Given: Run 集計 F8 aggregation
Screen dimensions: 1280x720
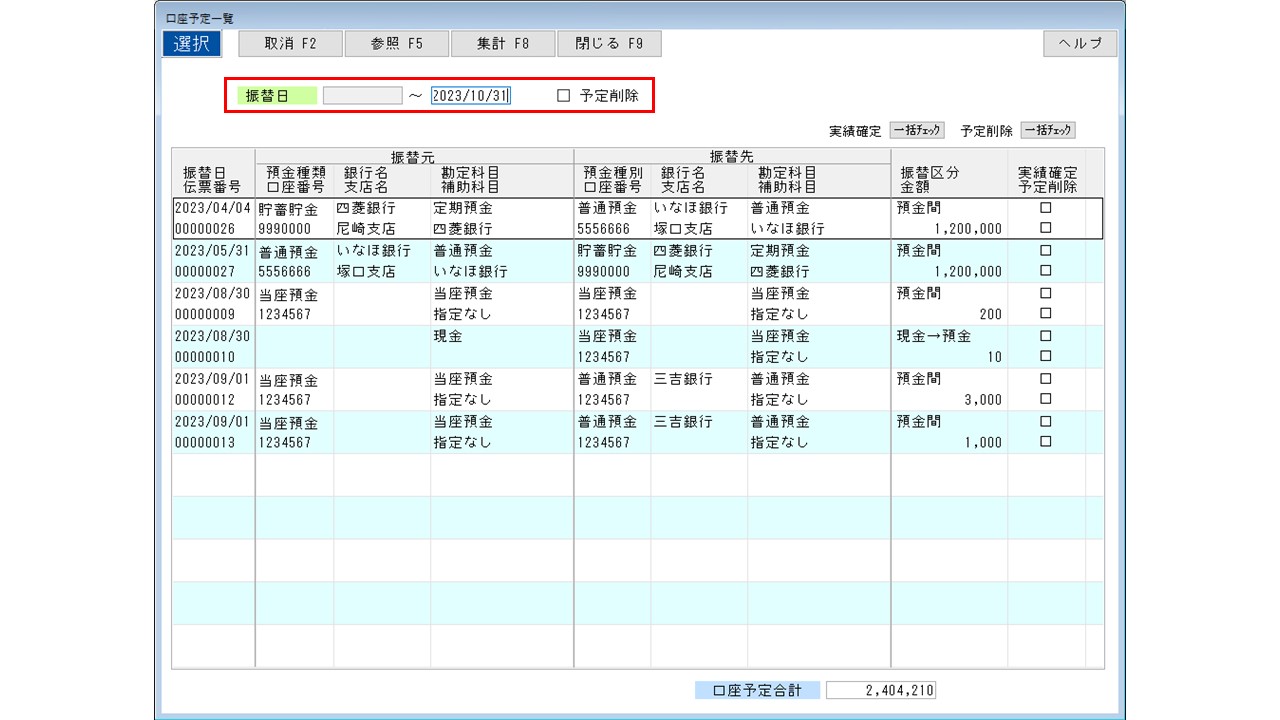Looking at the screenshot, I should pyautogui.click(x=503, y=44).
